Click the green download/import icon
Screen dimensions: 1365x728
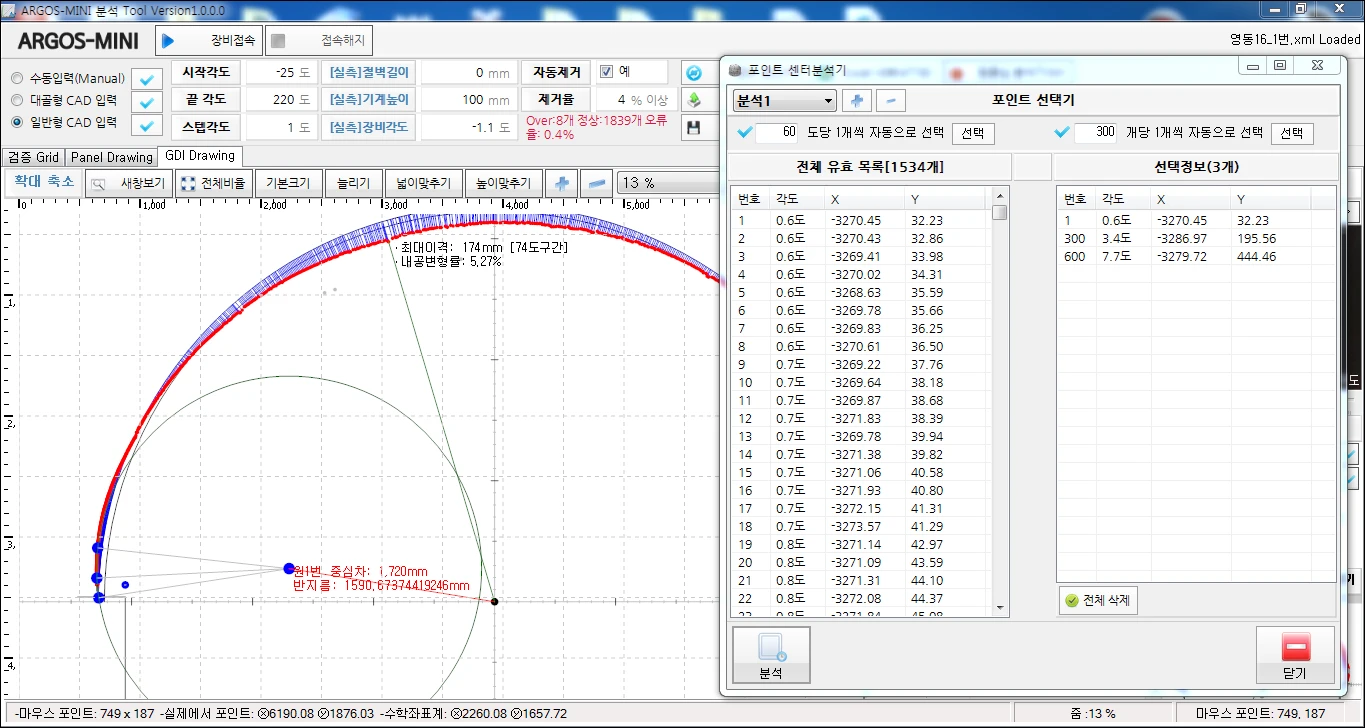click(694, 100)
